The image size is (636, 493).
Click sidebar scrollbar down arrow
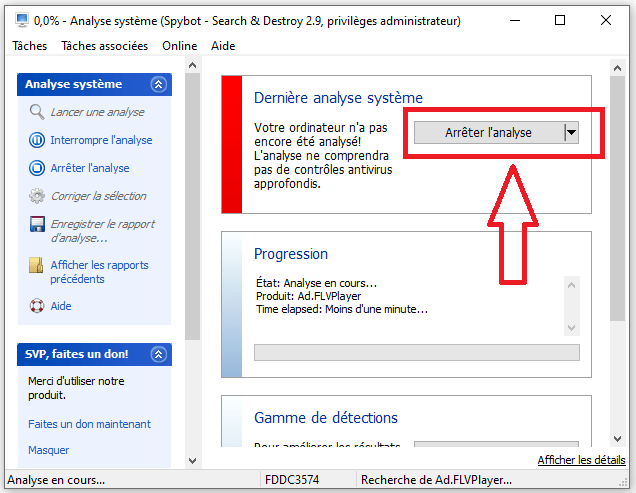193,461
